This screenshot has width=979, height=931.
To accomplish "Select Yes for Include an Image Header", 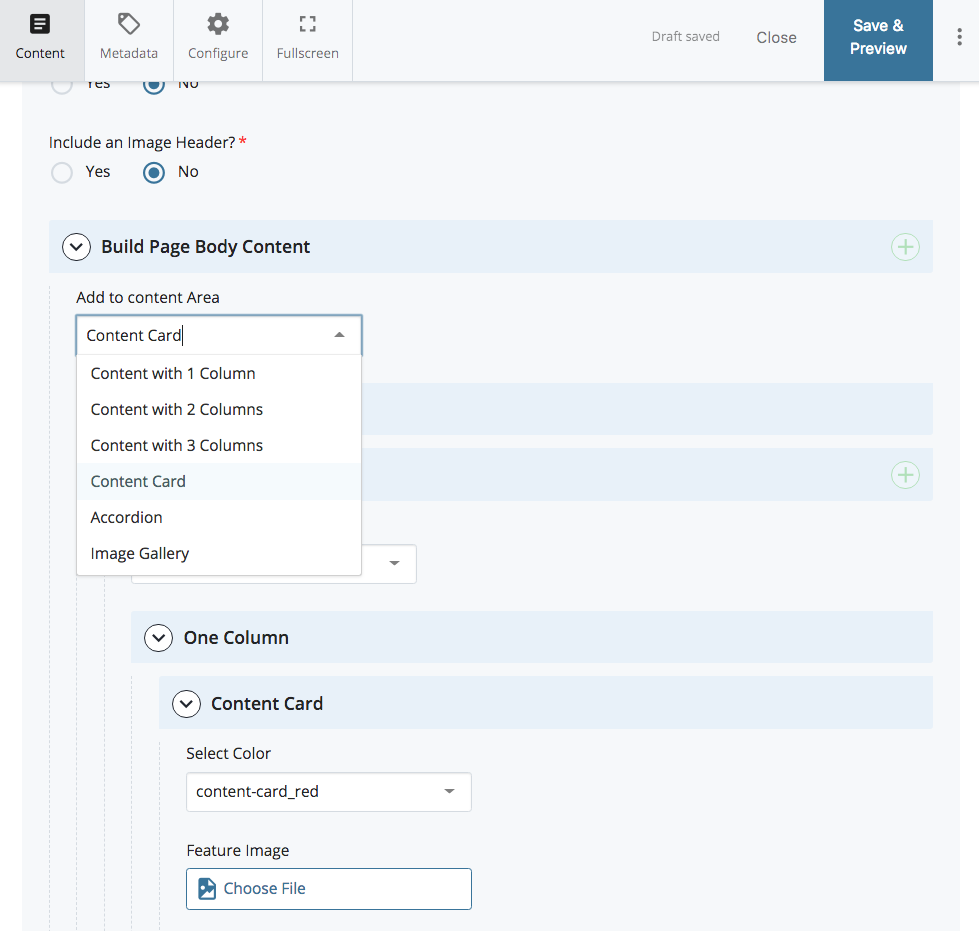I will pyautogui.click(x=62, y=172).
